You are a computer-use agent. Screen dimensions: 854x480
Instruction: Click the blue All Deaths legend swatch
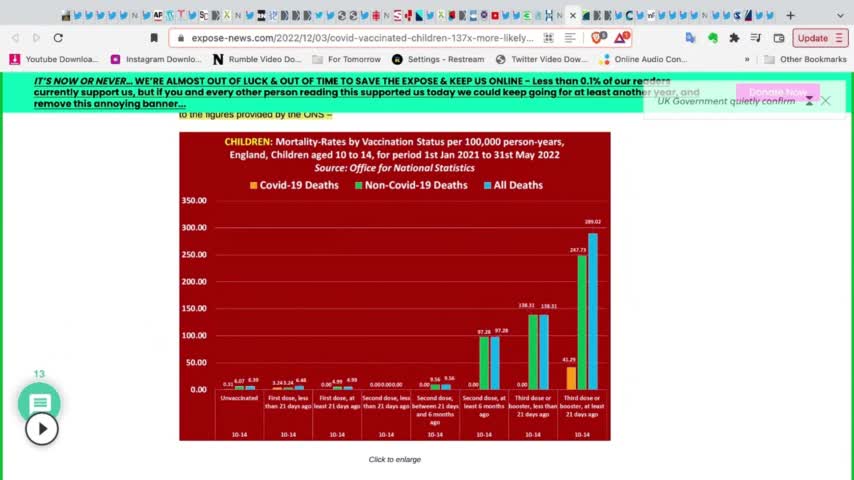487,185
